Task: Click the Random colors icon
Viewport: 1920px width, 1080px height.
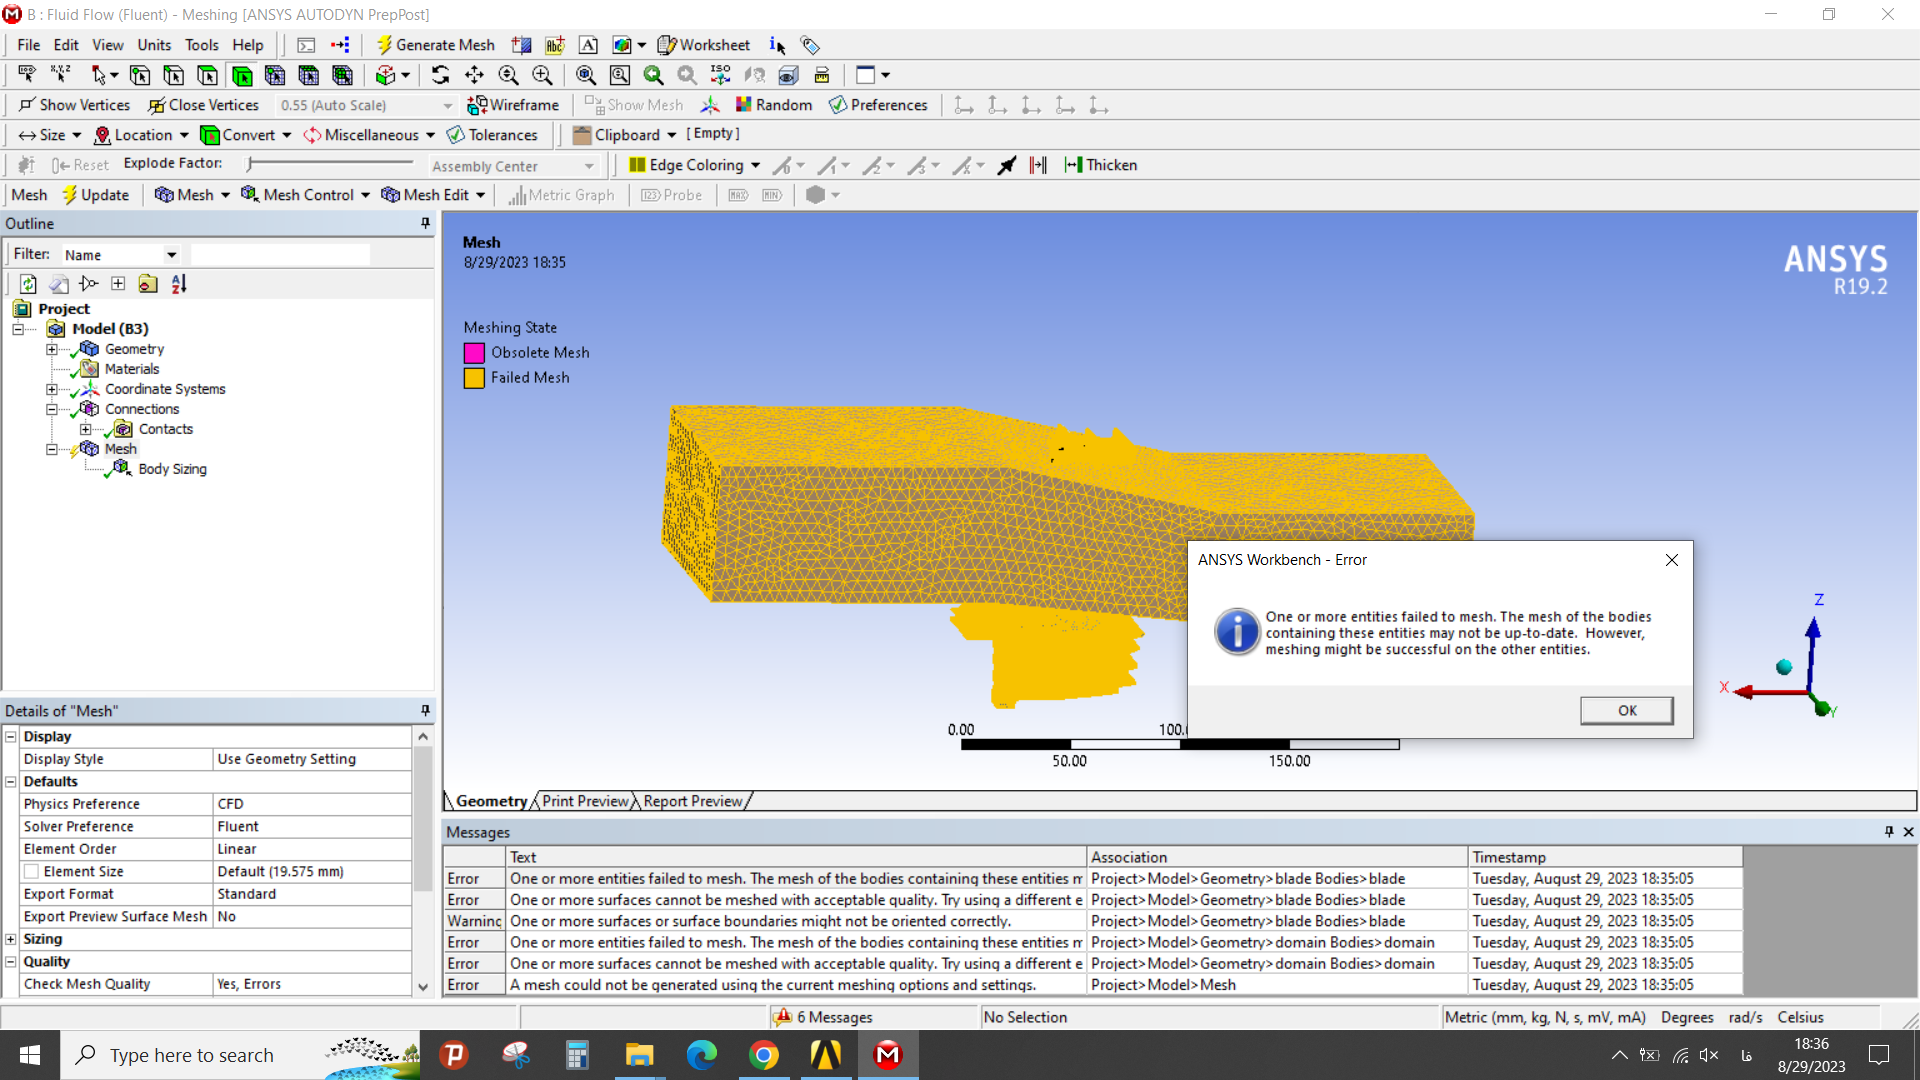Action: click(x=743, y=105)
